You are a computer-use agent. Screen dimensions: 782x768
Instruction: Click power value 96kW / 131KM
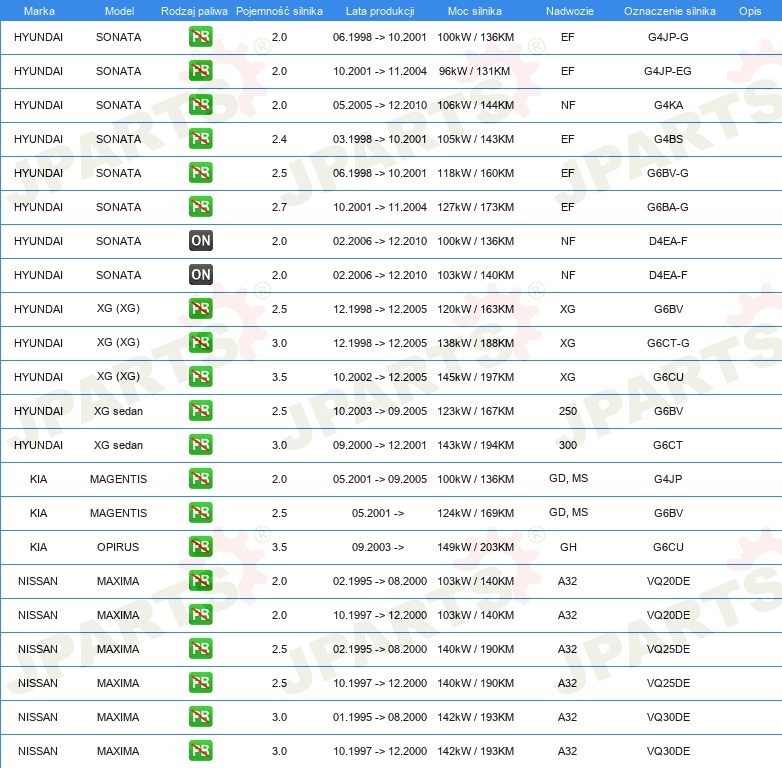[x=474, y=71]
